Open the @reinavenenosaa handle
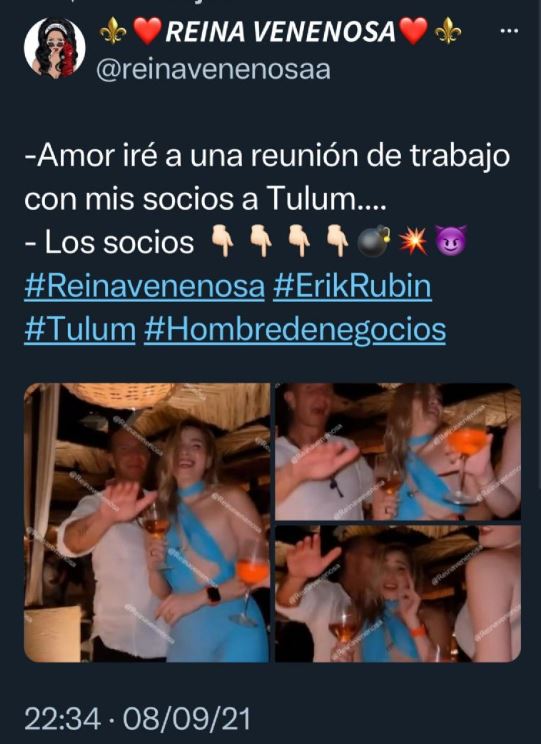This screenshot has height=744, width=541. point(213,70)
